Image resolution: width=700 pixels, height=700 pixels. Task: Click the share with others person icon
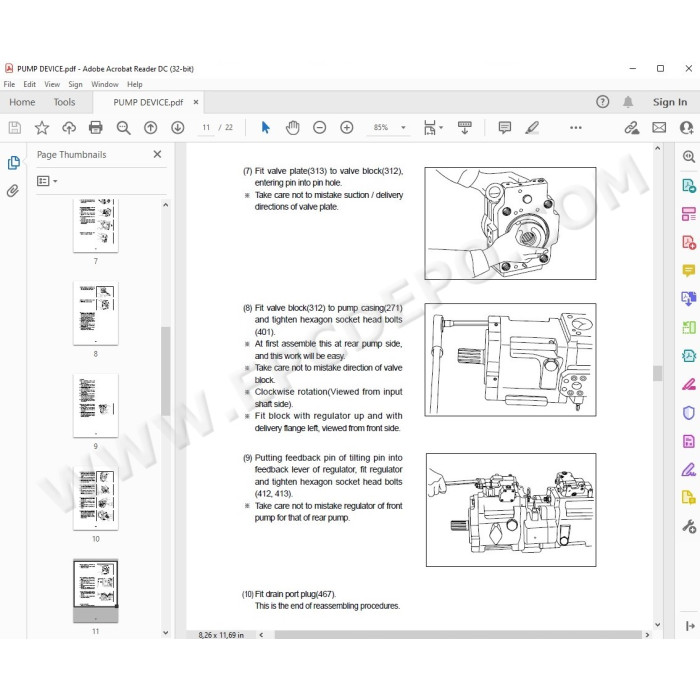tap(686, 128)
